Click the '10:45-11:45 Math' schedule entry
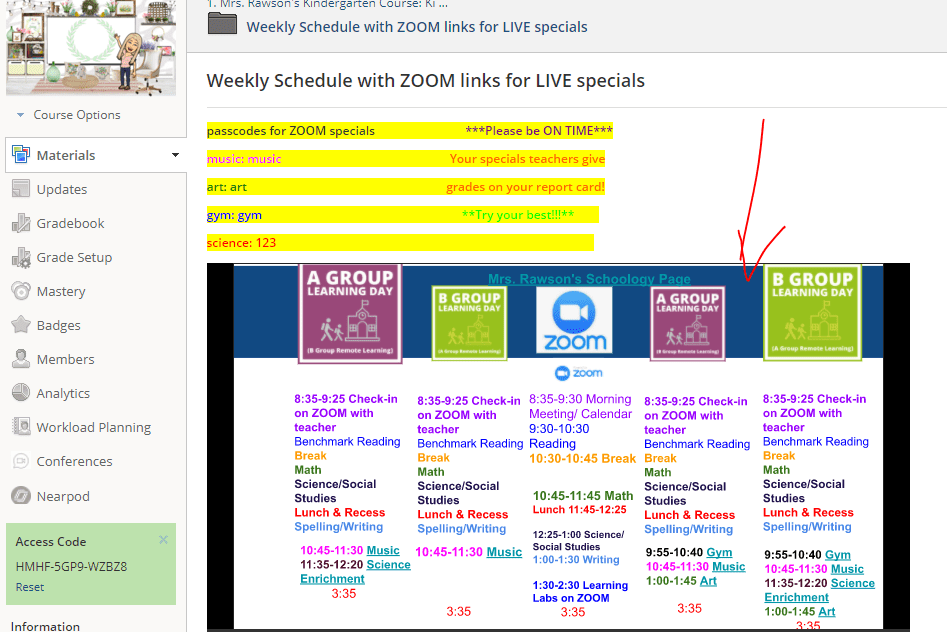This screenshot has height=632, width=947. [583, 496]
